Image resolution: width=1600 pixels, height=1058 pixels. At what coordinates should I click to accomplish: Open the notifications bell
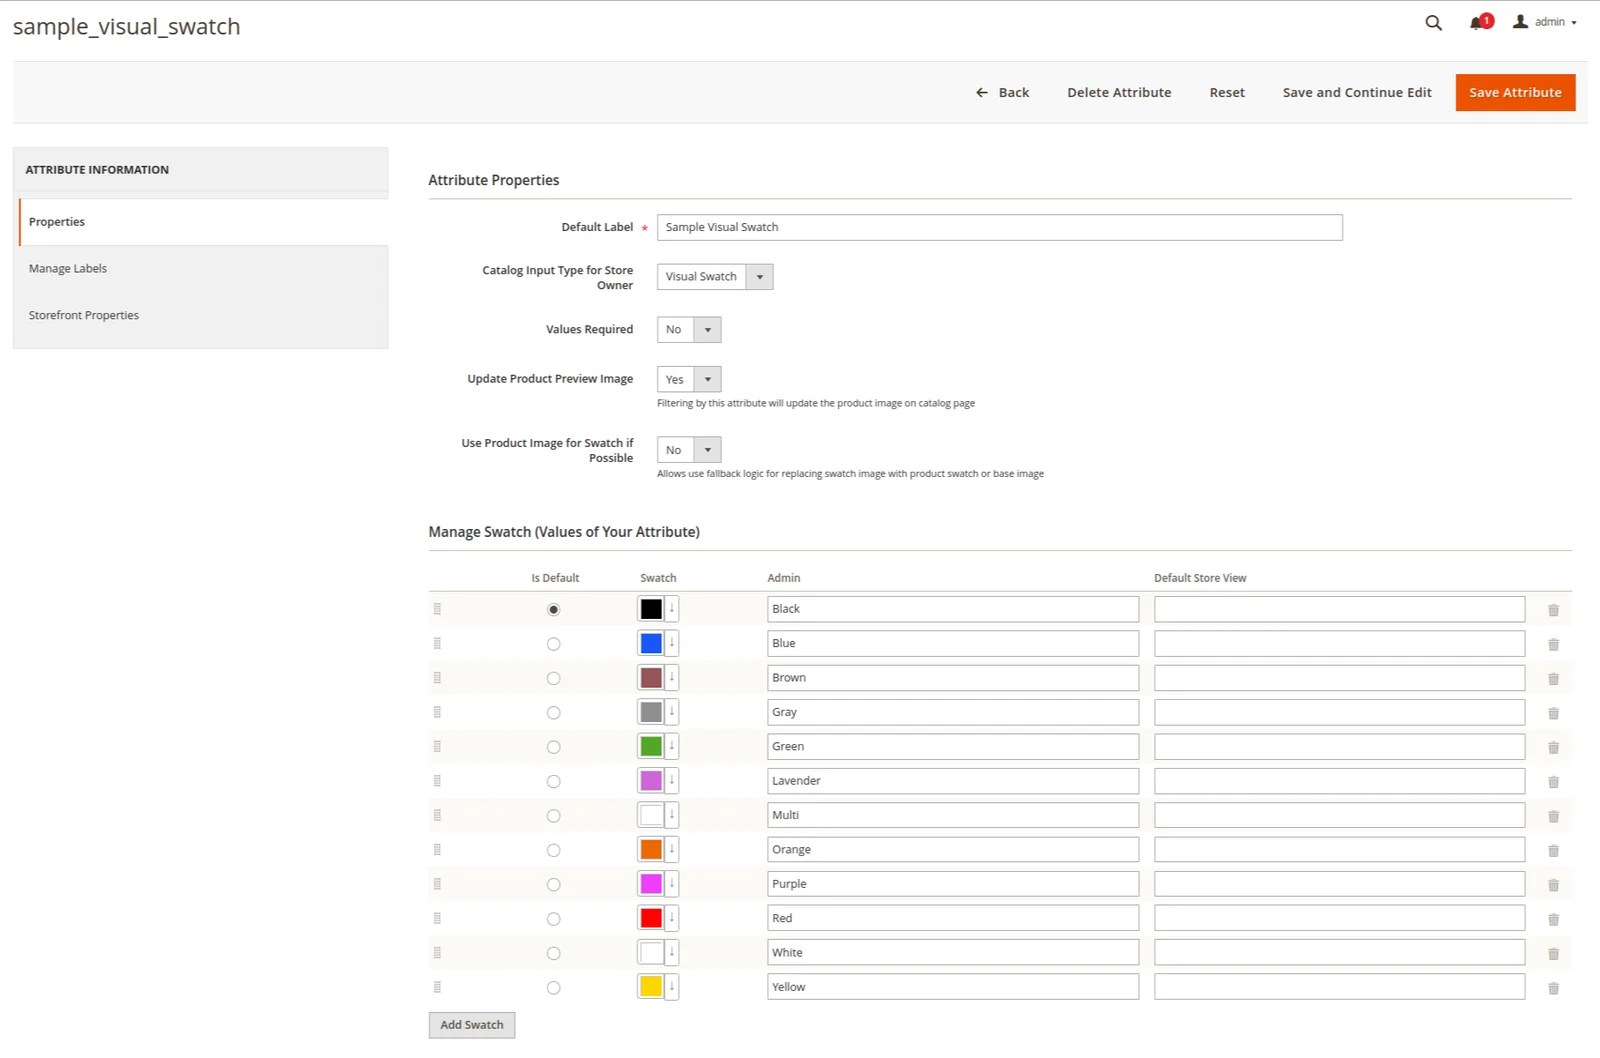point(1479,22)
